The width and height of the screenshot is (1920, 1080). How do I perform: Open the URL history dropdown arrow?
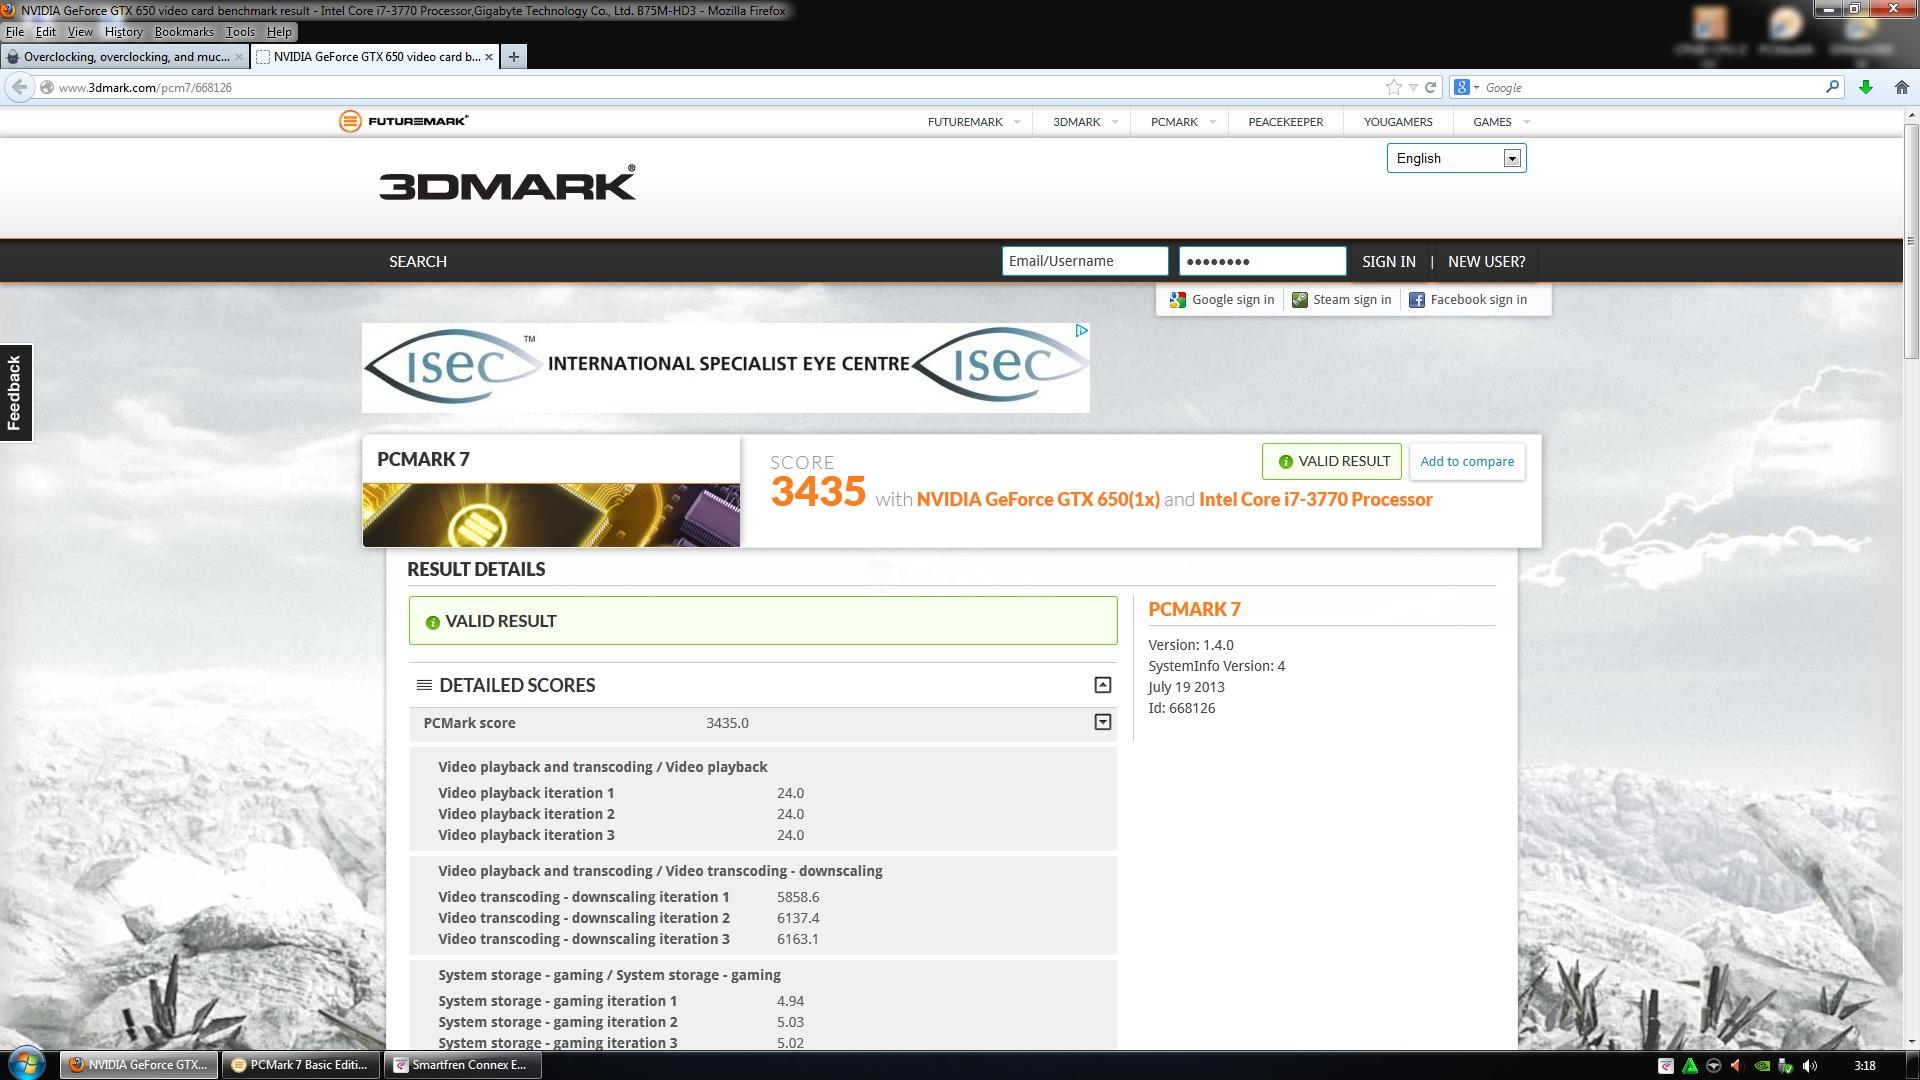(x=1413, y=87)
